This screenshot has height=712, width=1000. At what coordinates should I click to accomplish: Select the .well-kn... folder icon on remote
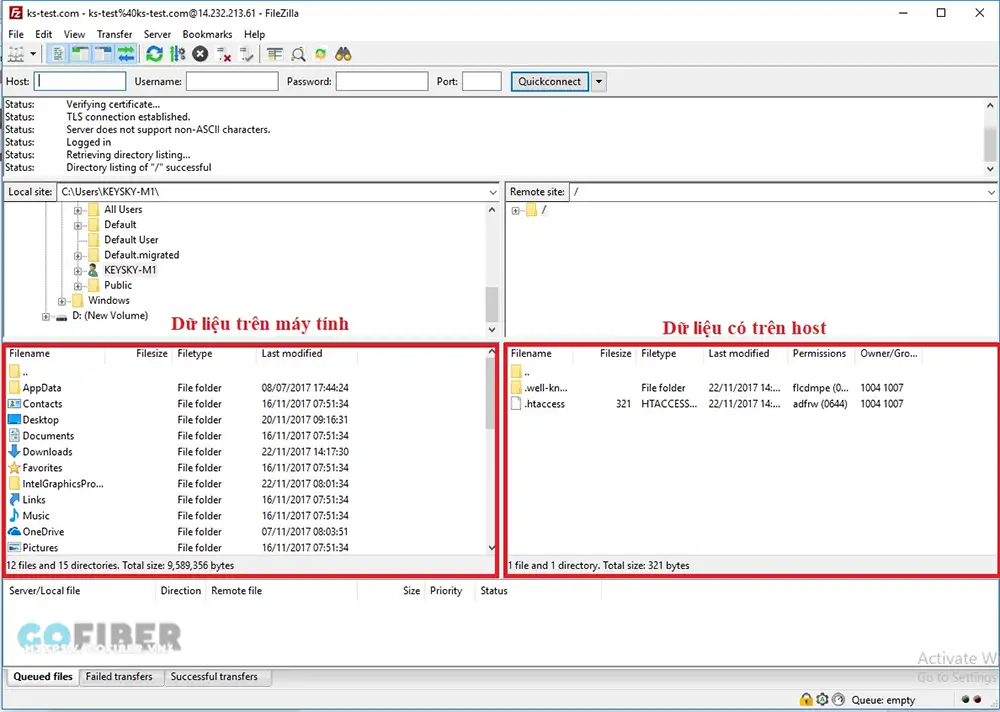(x=516, y=388)
